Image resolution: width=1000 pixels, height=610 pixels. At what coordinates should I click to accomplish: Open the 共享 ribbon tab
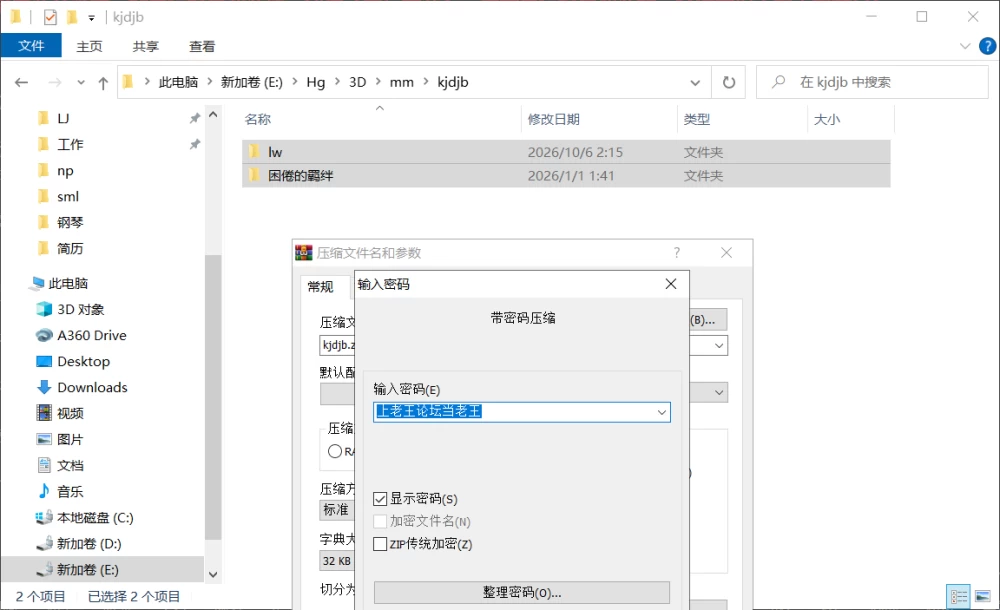coord(145,47)
